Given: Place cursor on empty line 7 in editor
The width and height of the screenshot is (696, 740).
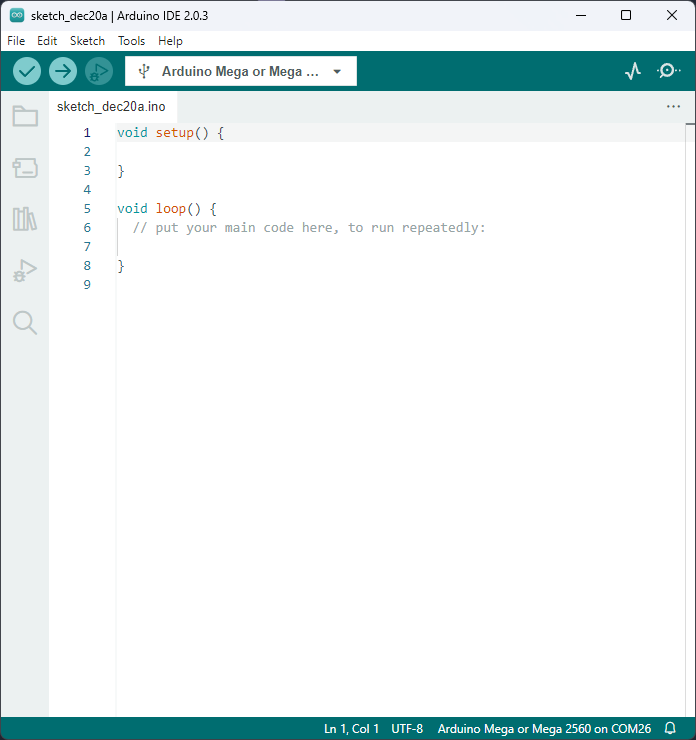Looking at the screenshot, I should [x=300, y=247].
